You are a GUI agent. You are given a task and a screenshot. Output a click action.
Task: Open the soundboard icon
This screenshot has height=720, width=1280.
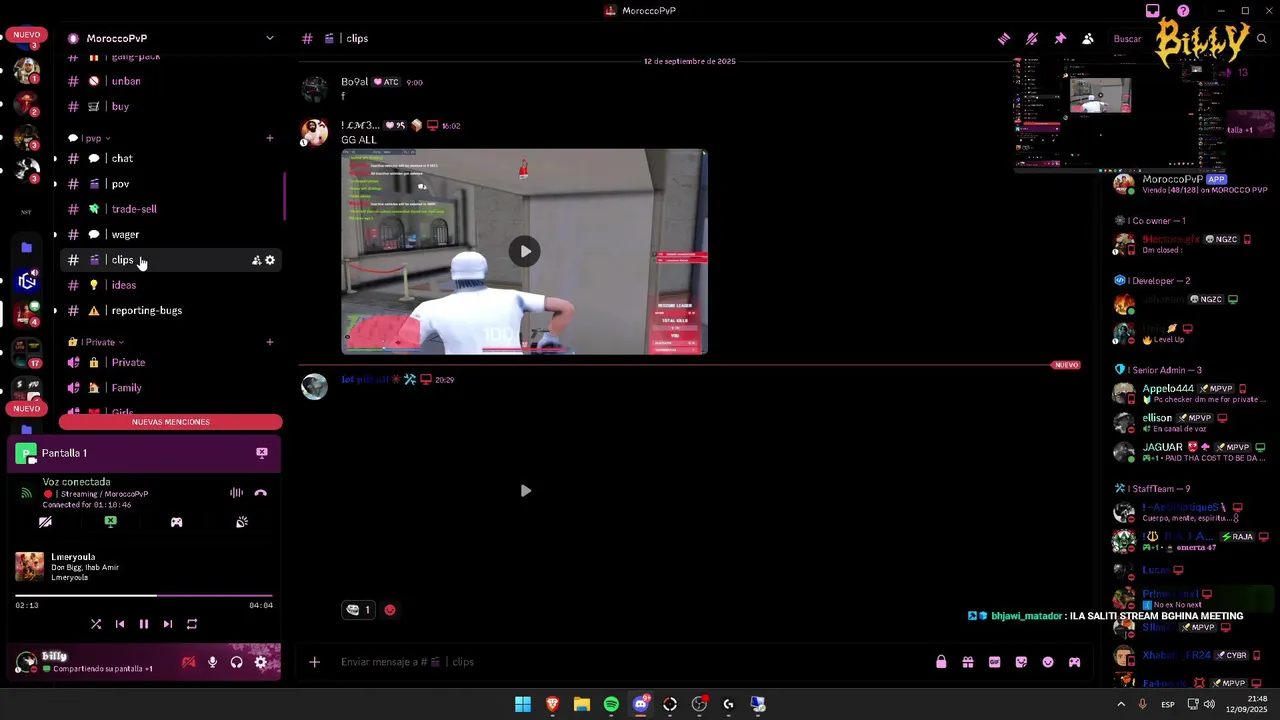[242, 522]
